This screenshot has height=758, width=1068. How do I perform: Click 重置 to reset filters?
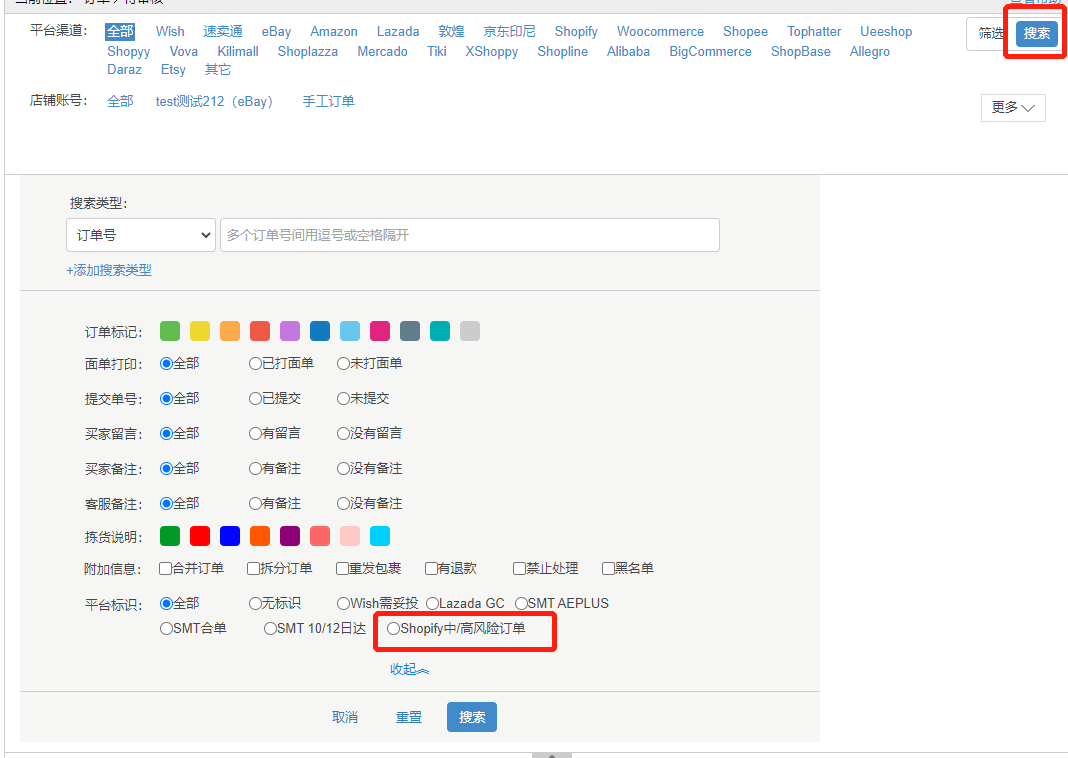(x=409, y=717)
